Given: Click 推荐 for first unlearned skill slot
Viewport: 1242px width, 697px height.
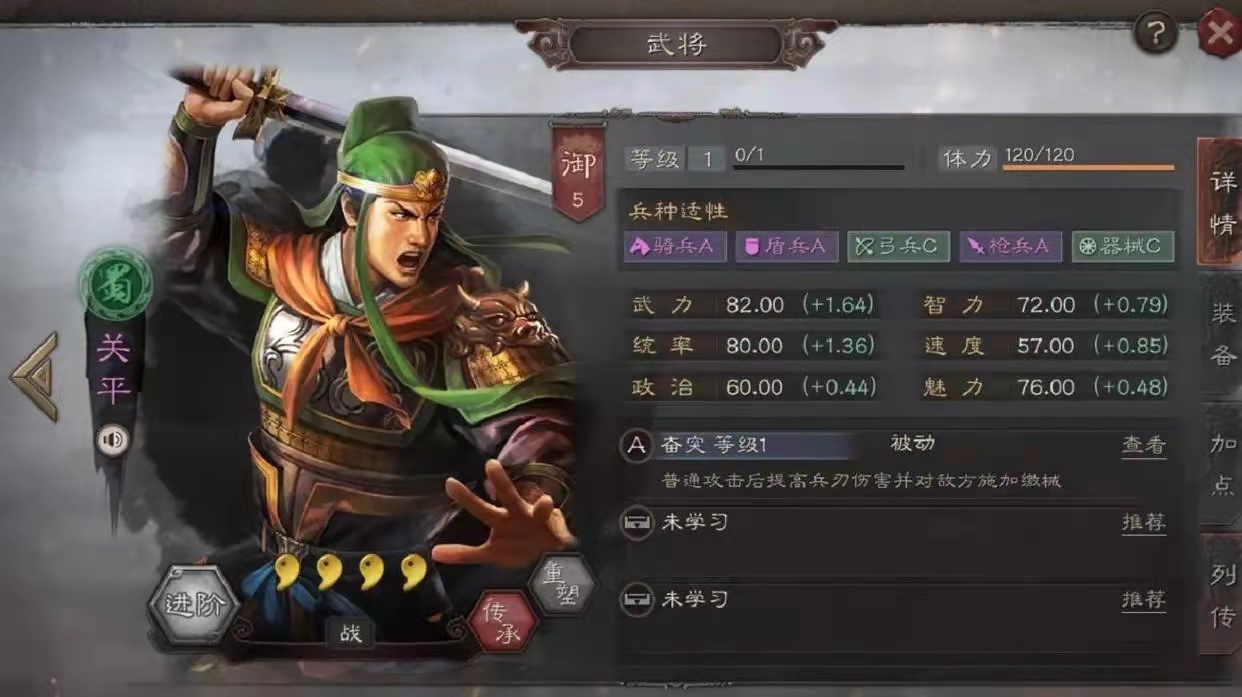Looking at the screenshot, I should point(1144,523).
